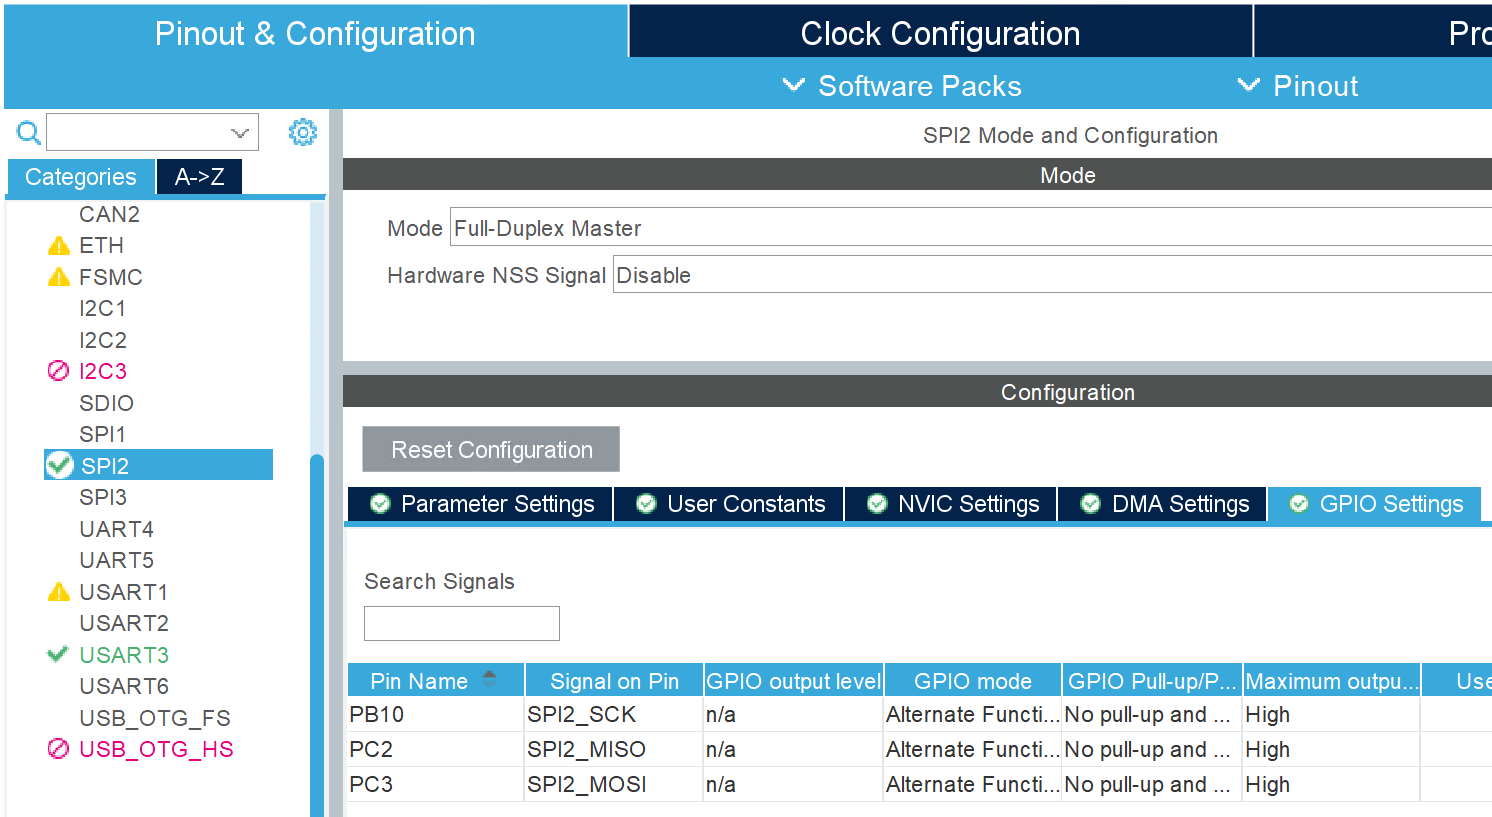
Task: Click the I2C3 disabled conflict icon
Action: 59,371
